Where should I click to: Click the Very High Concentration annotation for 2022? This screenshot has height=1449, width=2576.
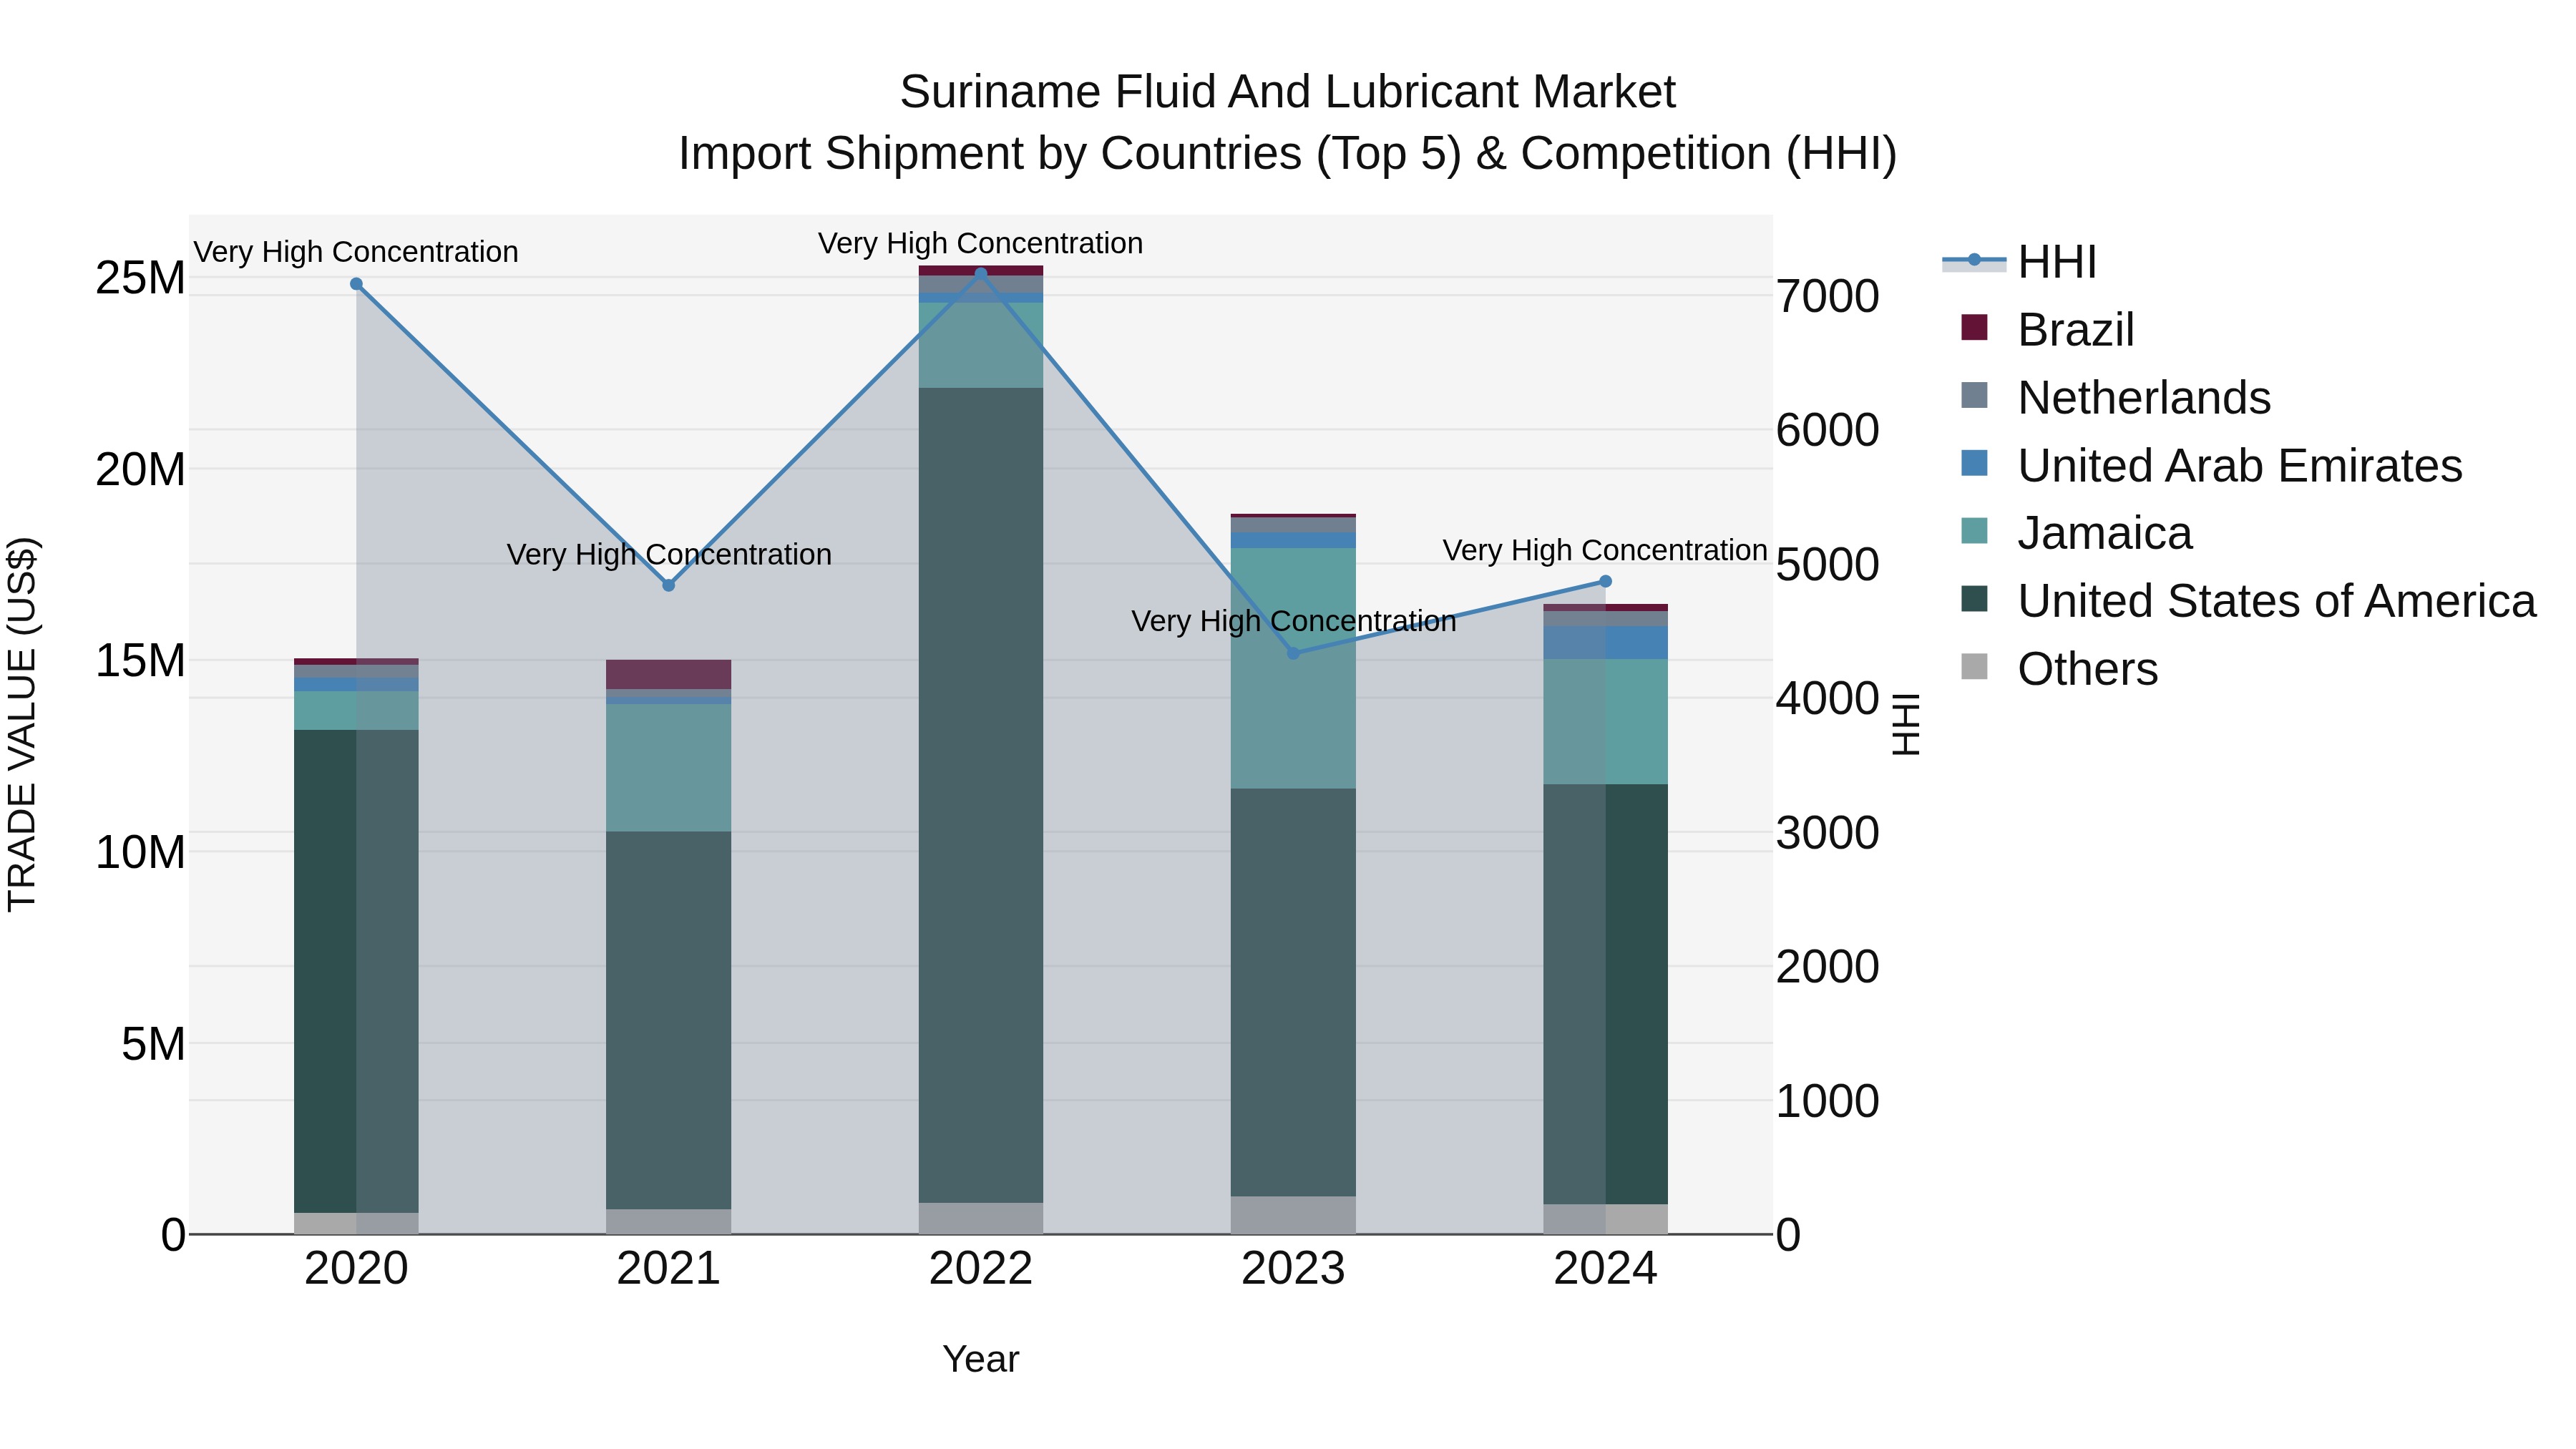click(981, 244)
